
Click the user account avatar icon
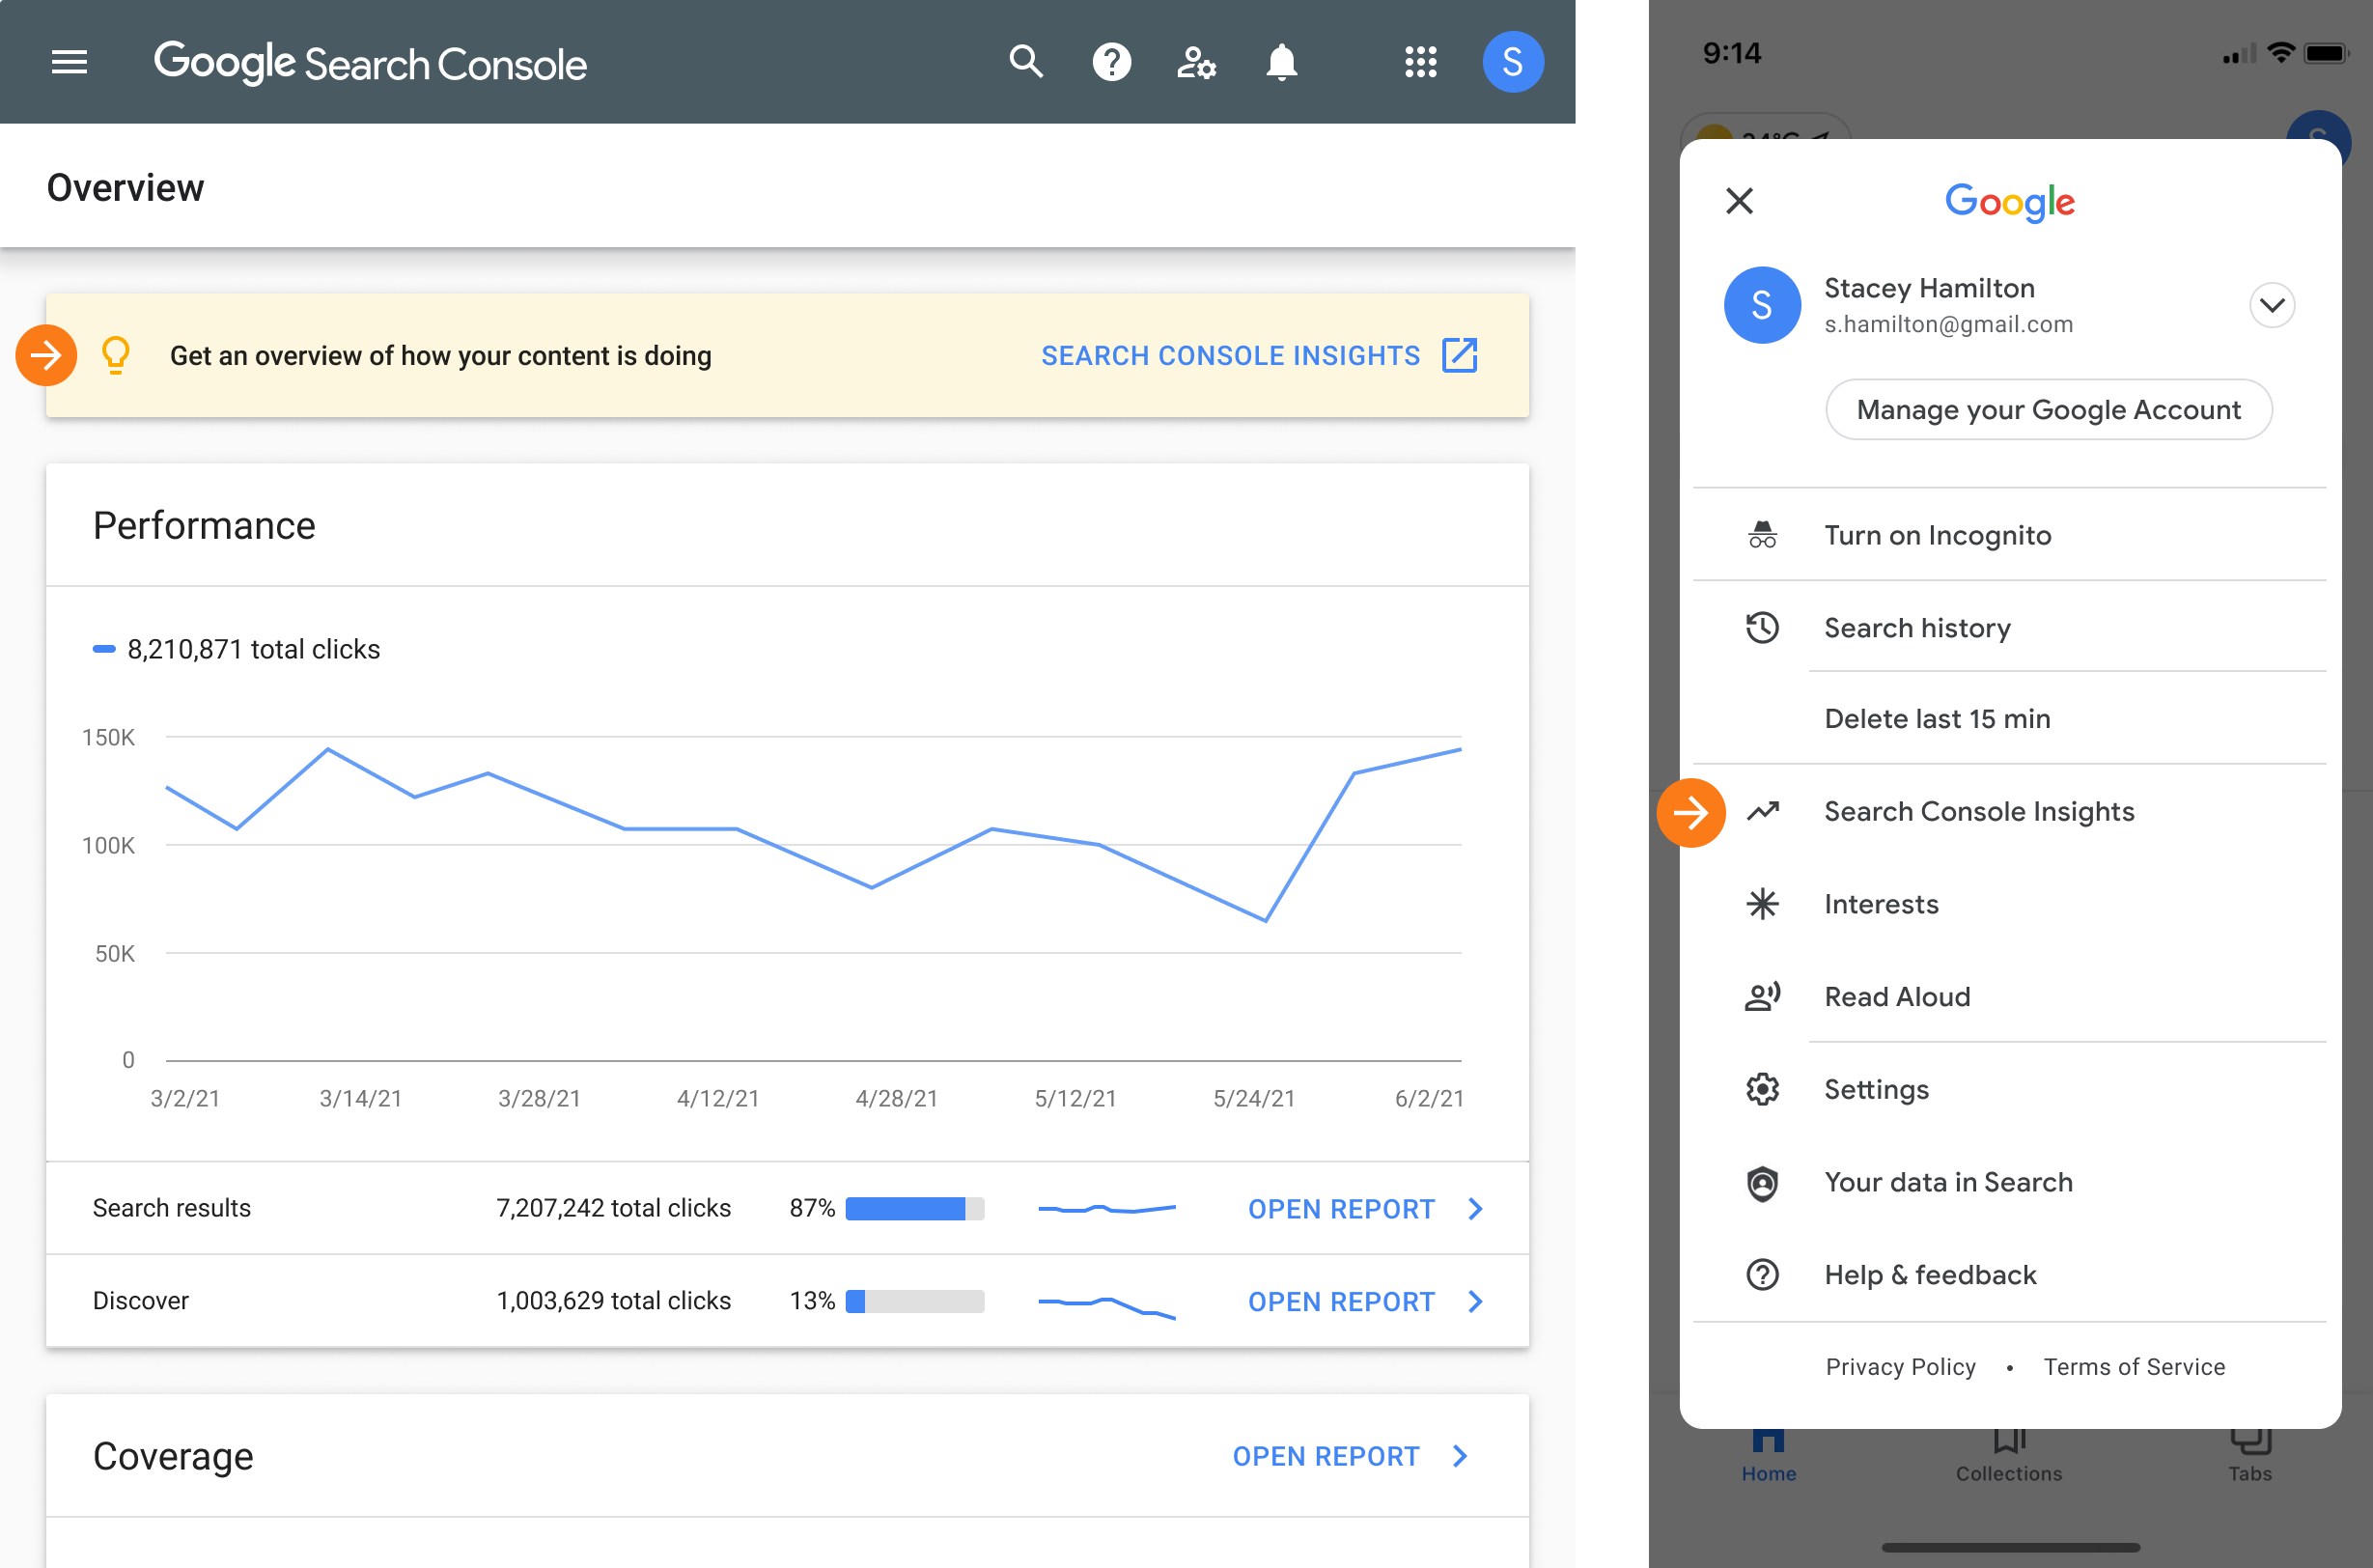pyautogui.click(x=1510, y=61)
